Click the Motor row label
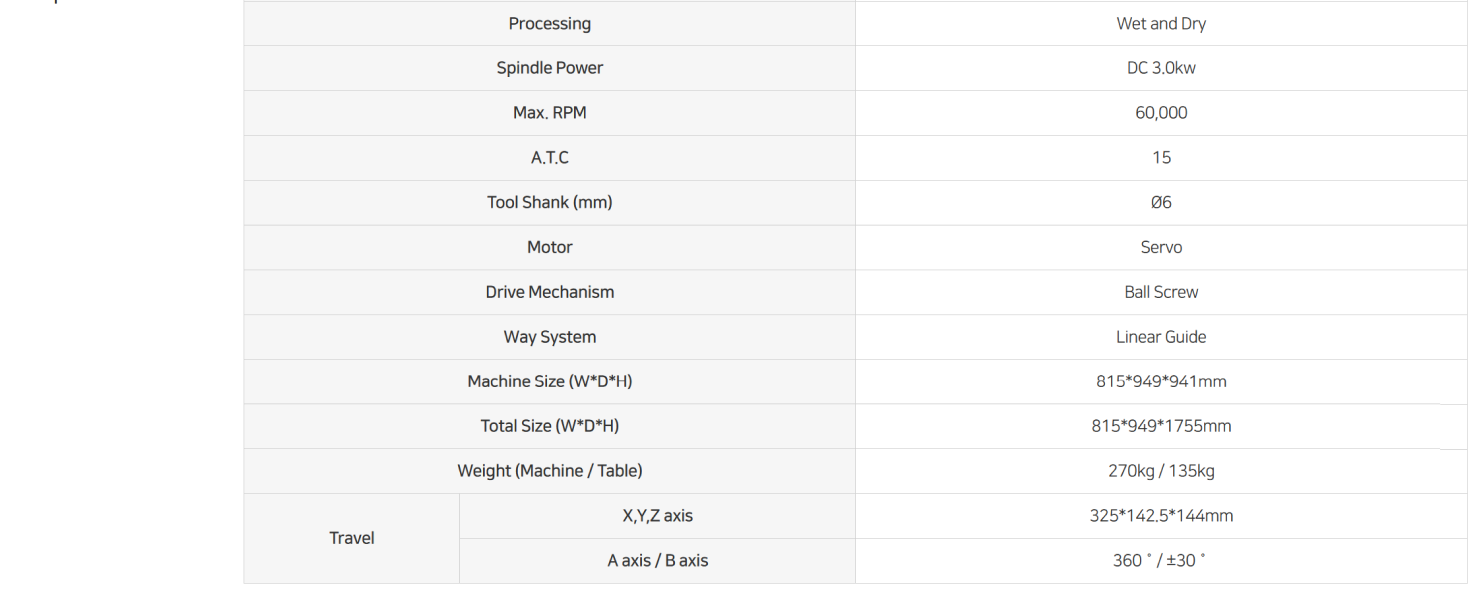The width and height of the screenshot is (1475, 592). tap(549, 247)
